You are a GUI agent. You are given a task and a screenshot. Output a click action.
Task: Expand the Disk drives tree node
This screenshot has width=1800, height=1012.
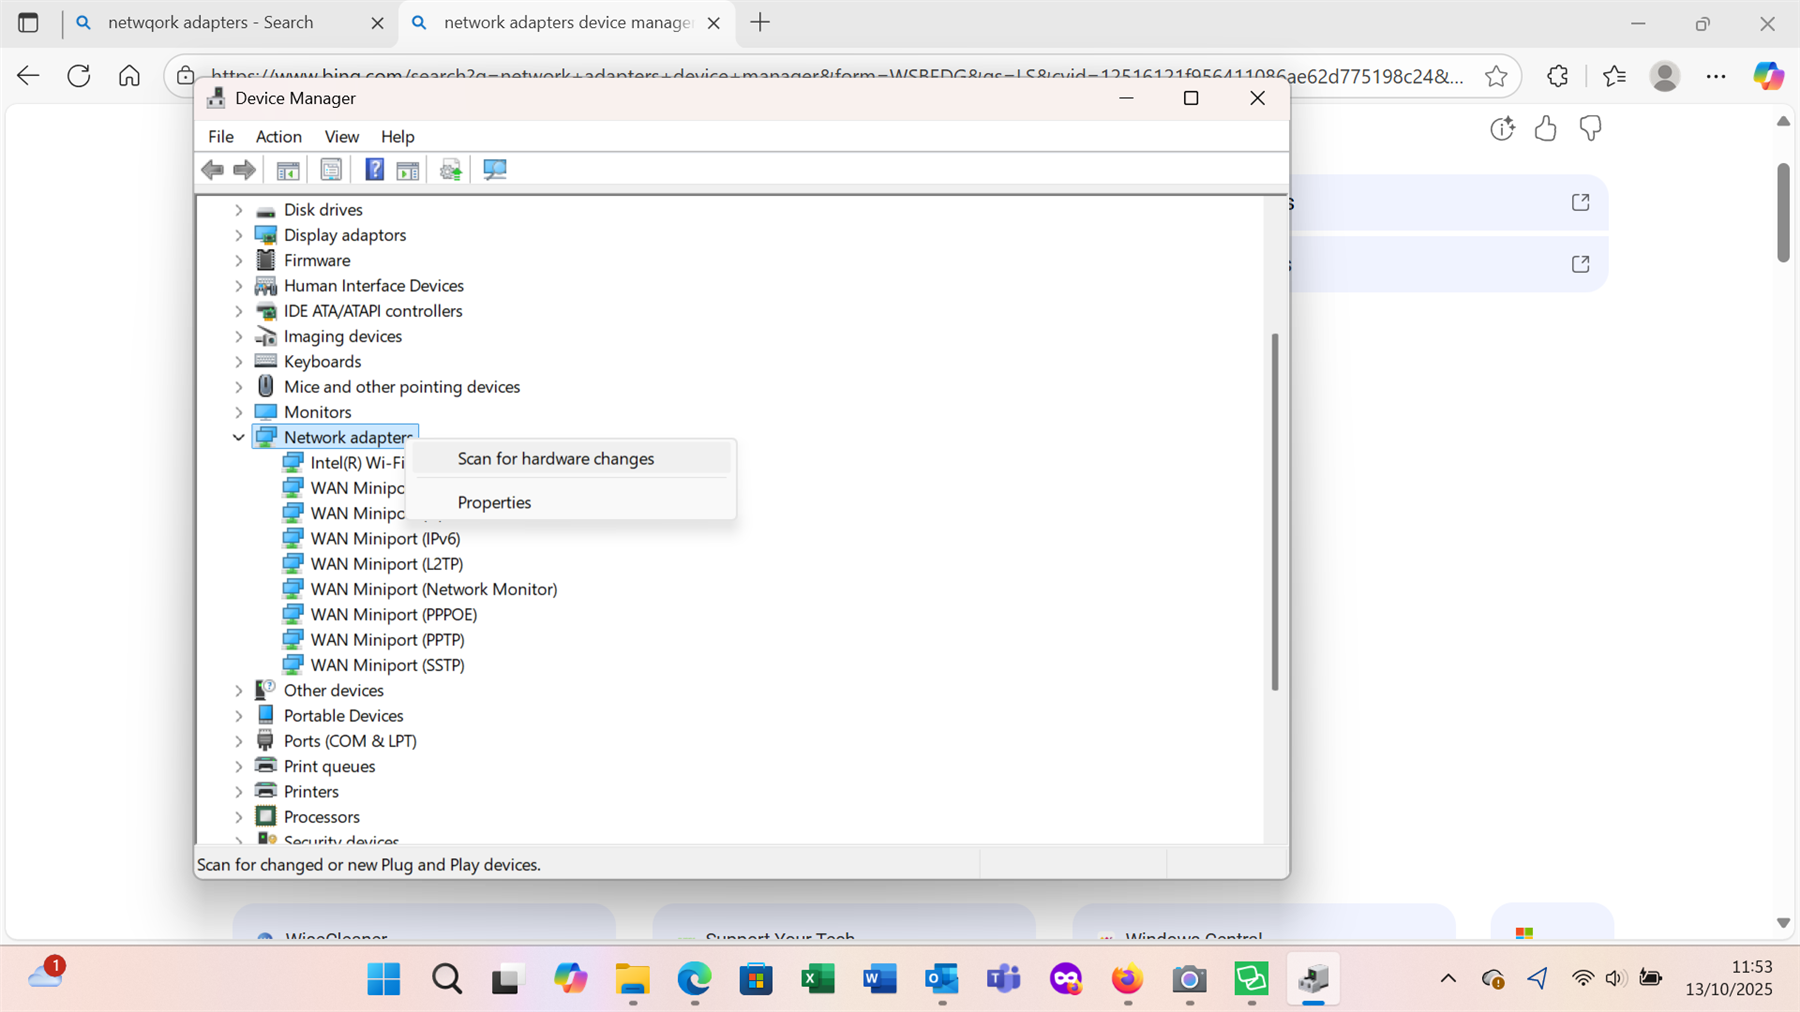238,209
